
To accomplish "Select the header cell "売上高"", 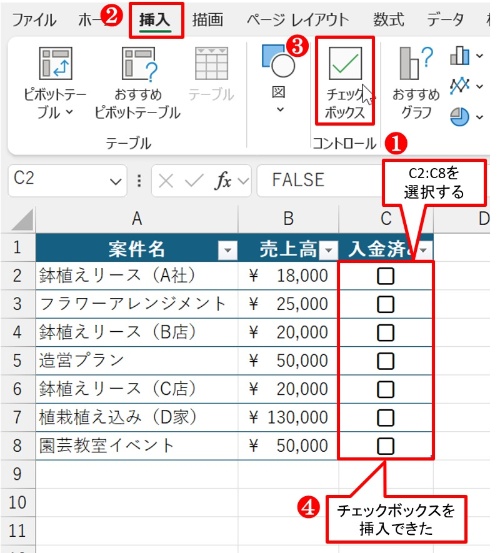I will (288, 248).
